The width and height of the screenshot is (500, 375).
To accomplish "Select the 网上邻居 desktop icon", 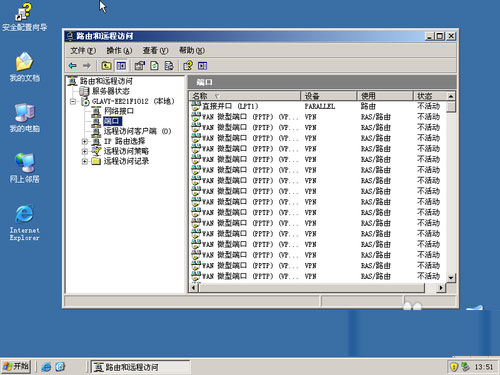I will [x=24, y=168].
